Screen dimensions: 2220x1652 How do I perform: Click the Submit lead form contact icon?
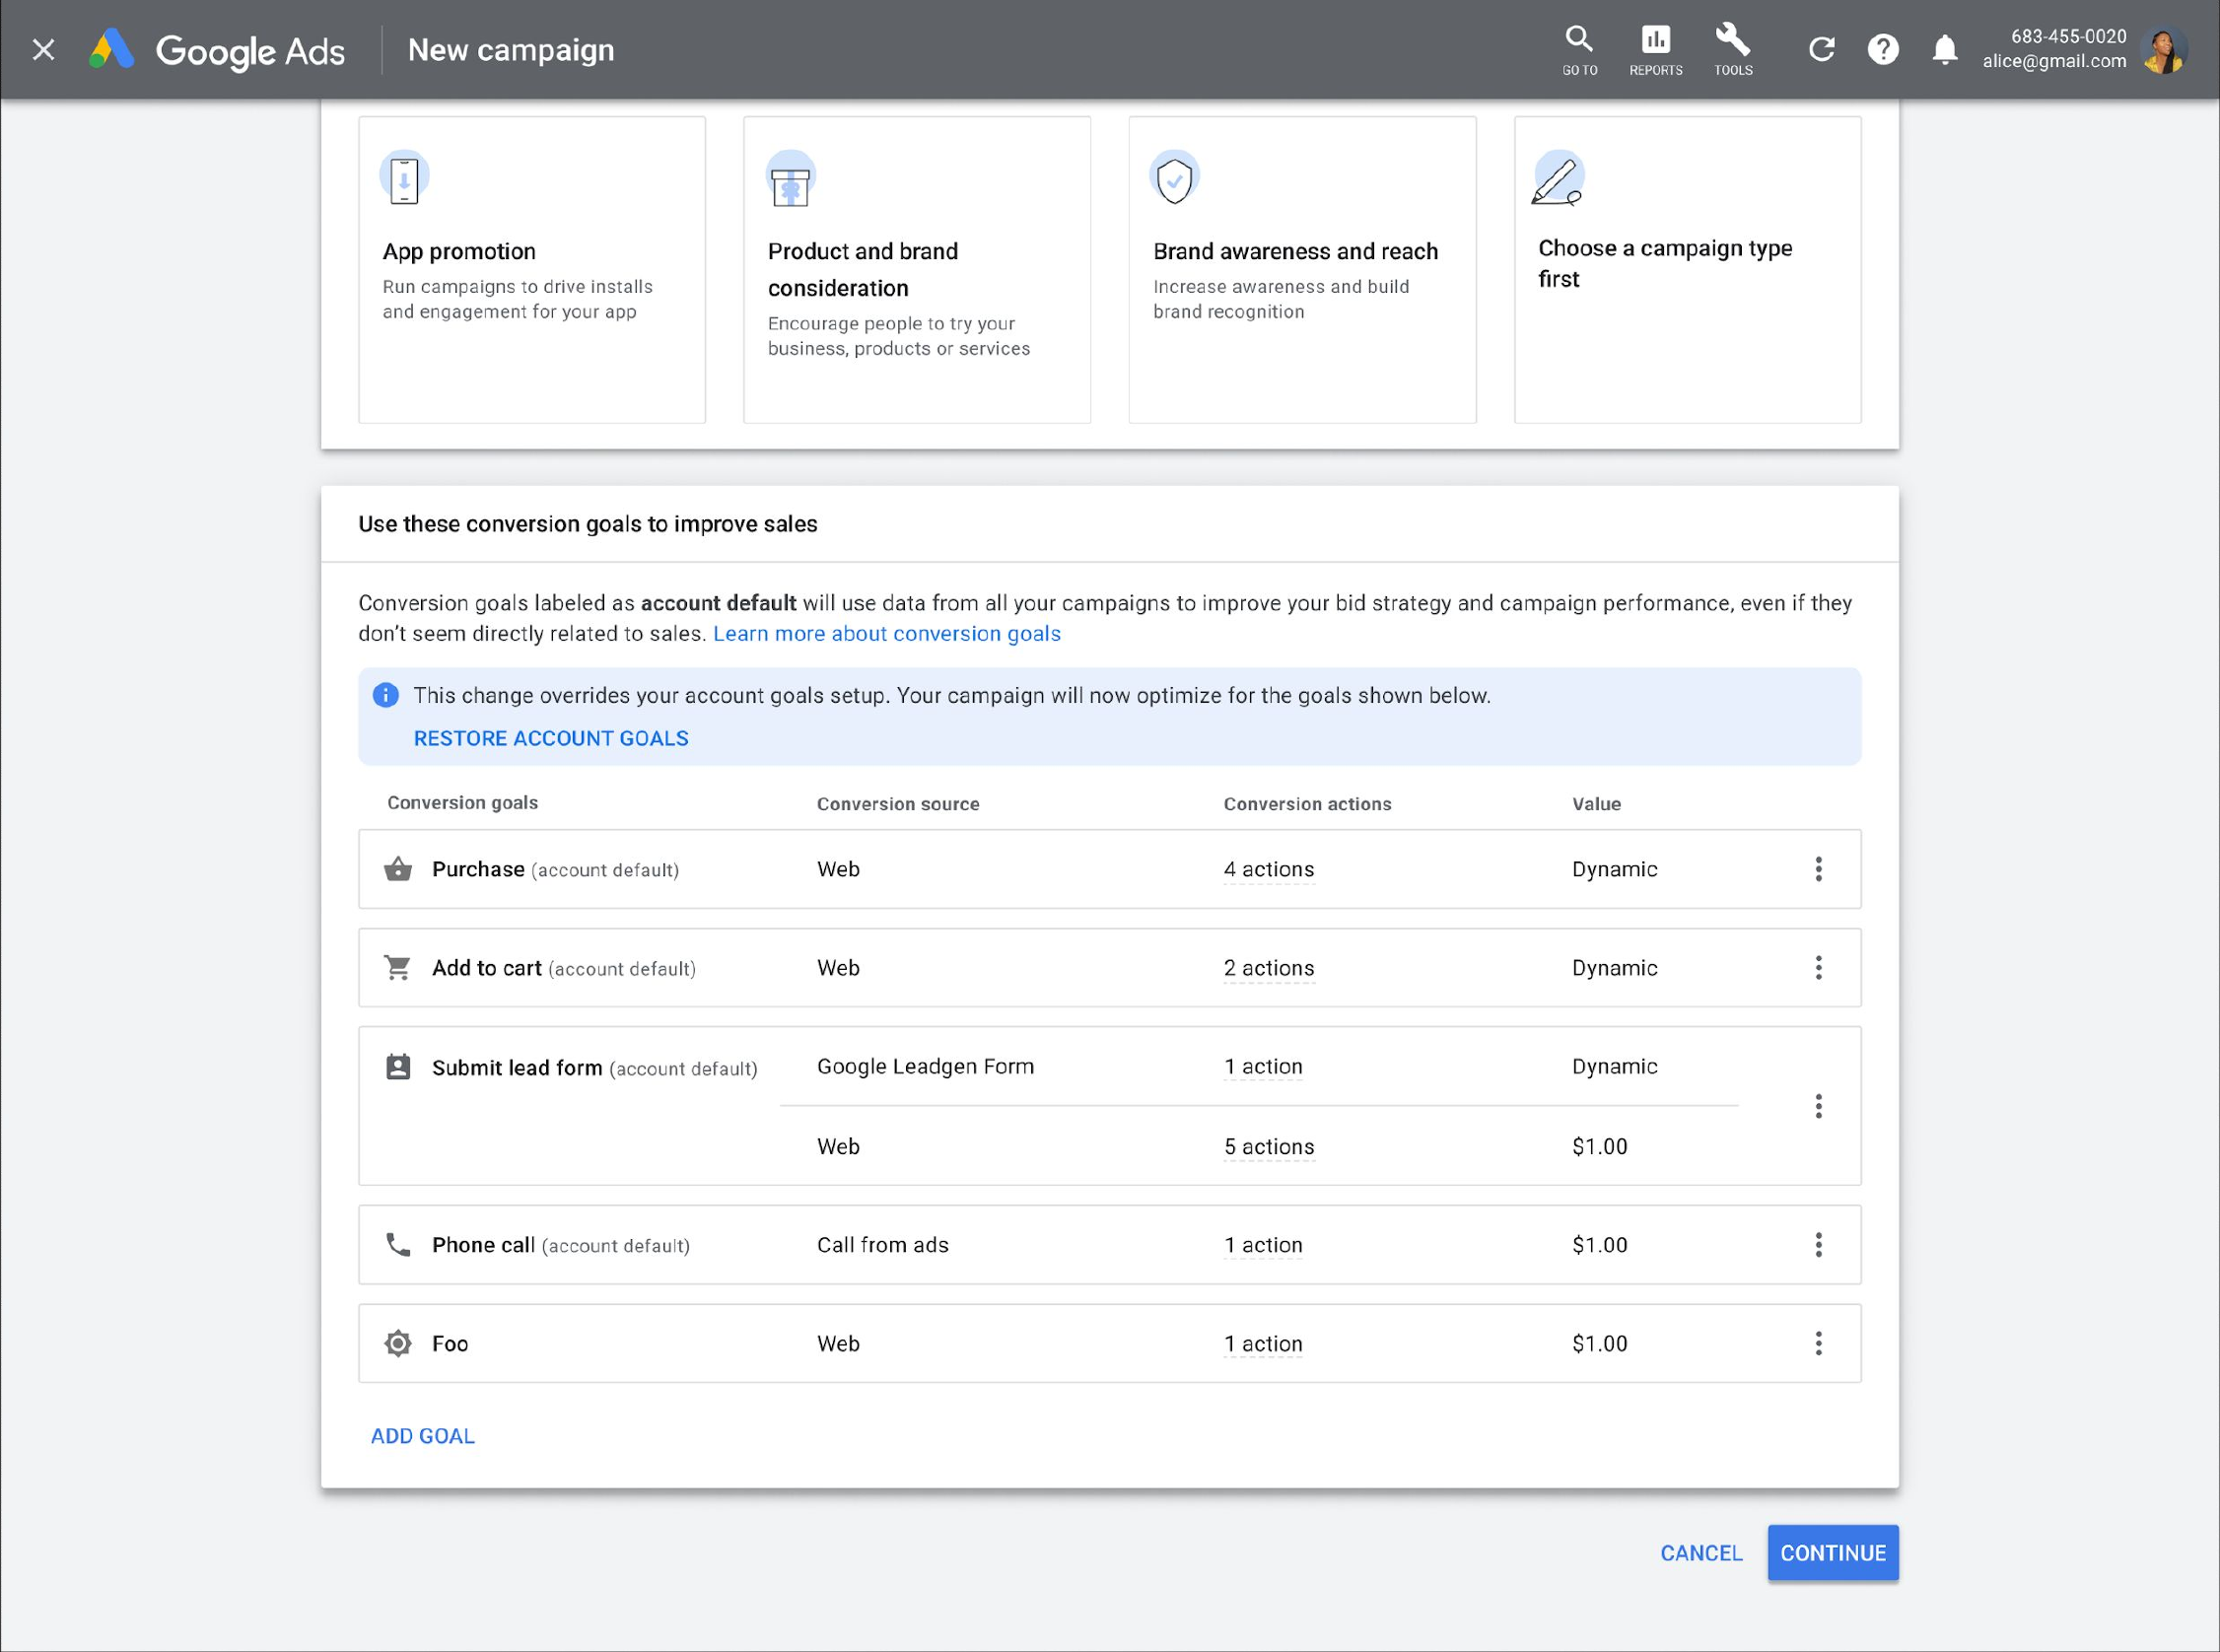398,1067
